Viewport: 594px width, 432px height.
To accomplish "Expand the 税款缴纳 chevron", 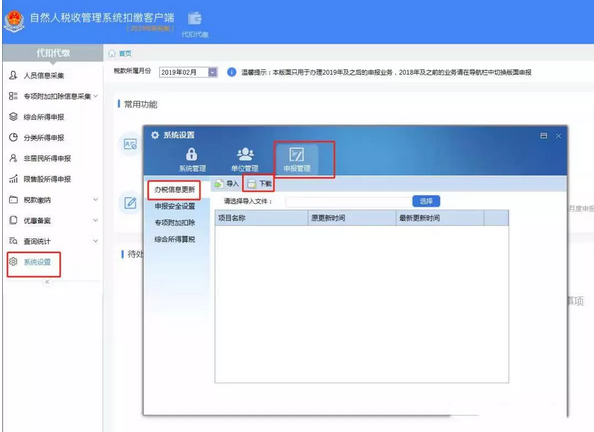I will [96, 199].
